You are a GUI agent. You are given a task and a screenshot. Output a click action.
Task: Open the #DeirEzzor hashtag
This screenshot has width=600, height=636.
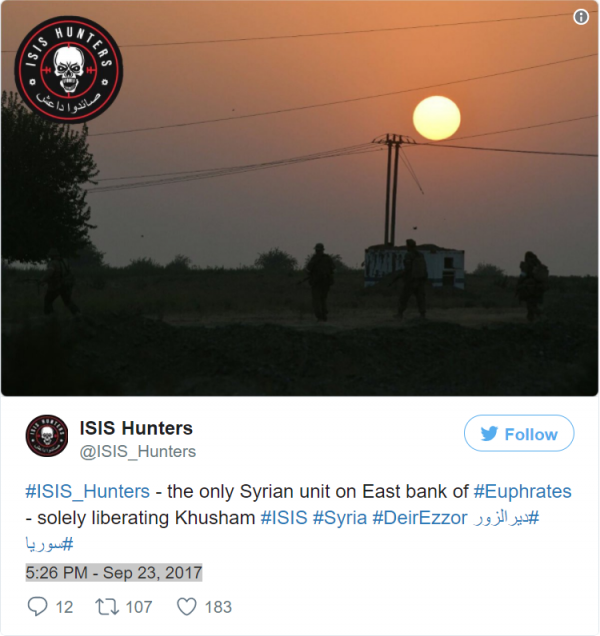(x=419, y=518)
